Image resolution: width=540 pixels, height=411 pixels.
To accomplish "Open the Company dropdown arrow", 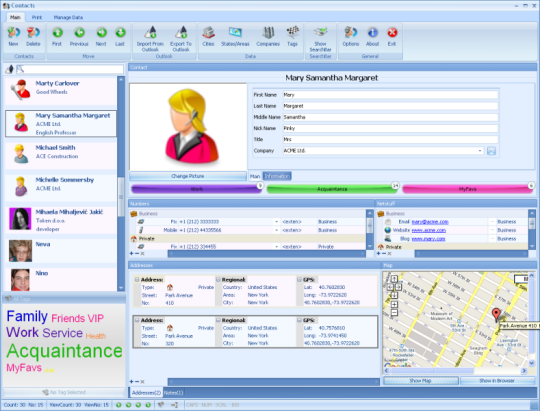I will pyautogui.click(x=480, y=151).
